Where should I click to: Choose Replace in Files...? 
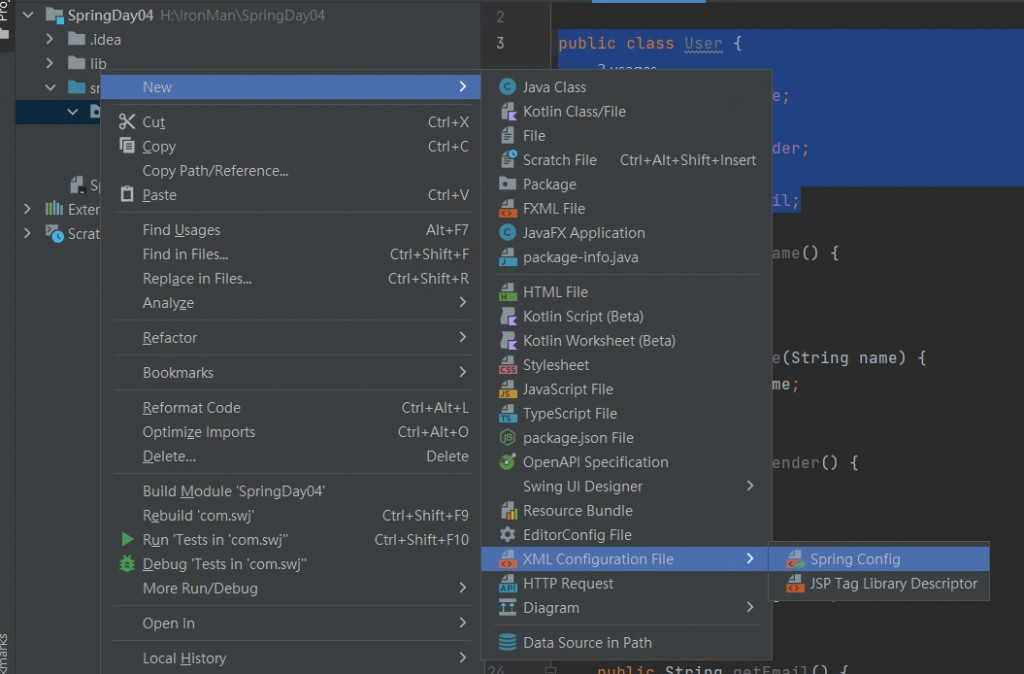[291, 278]
